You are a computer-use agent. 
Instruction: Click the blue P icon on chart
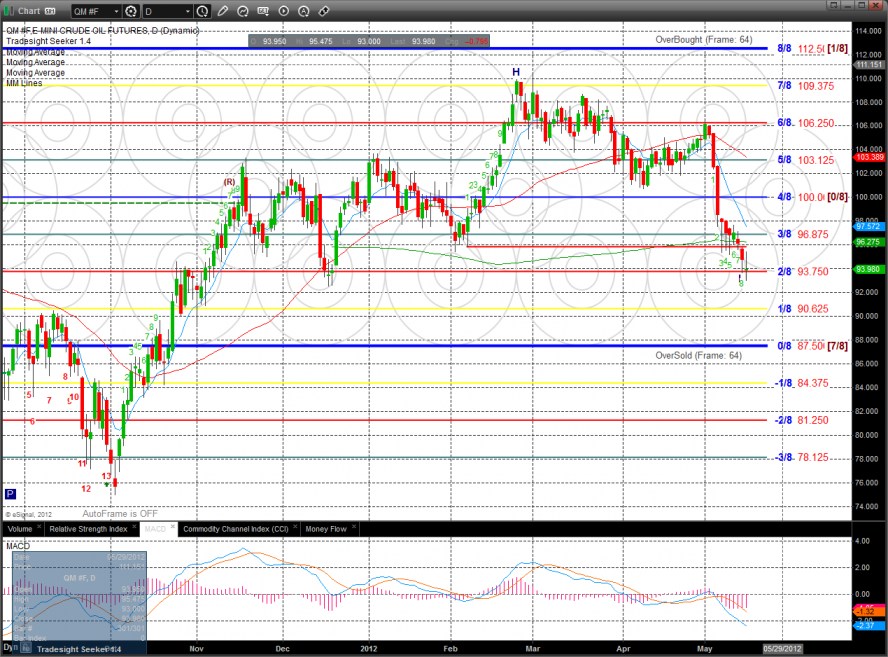pos(10,494)
